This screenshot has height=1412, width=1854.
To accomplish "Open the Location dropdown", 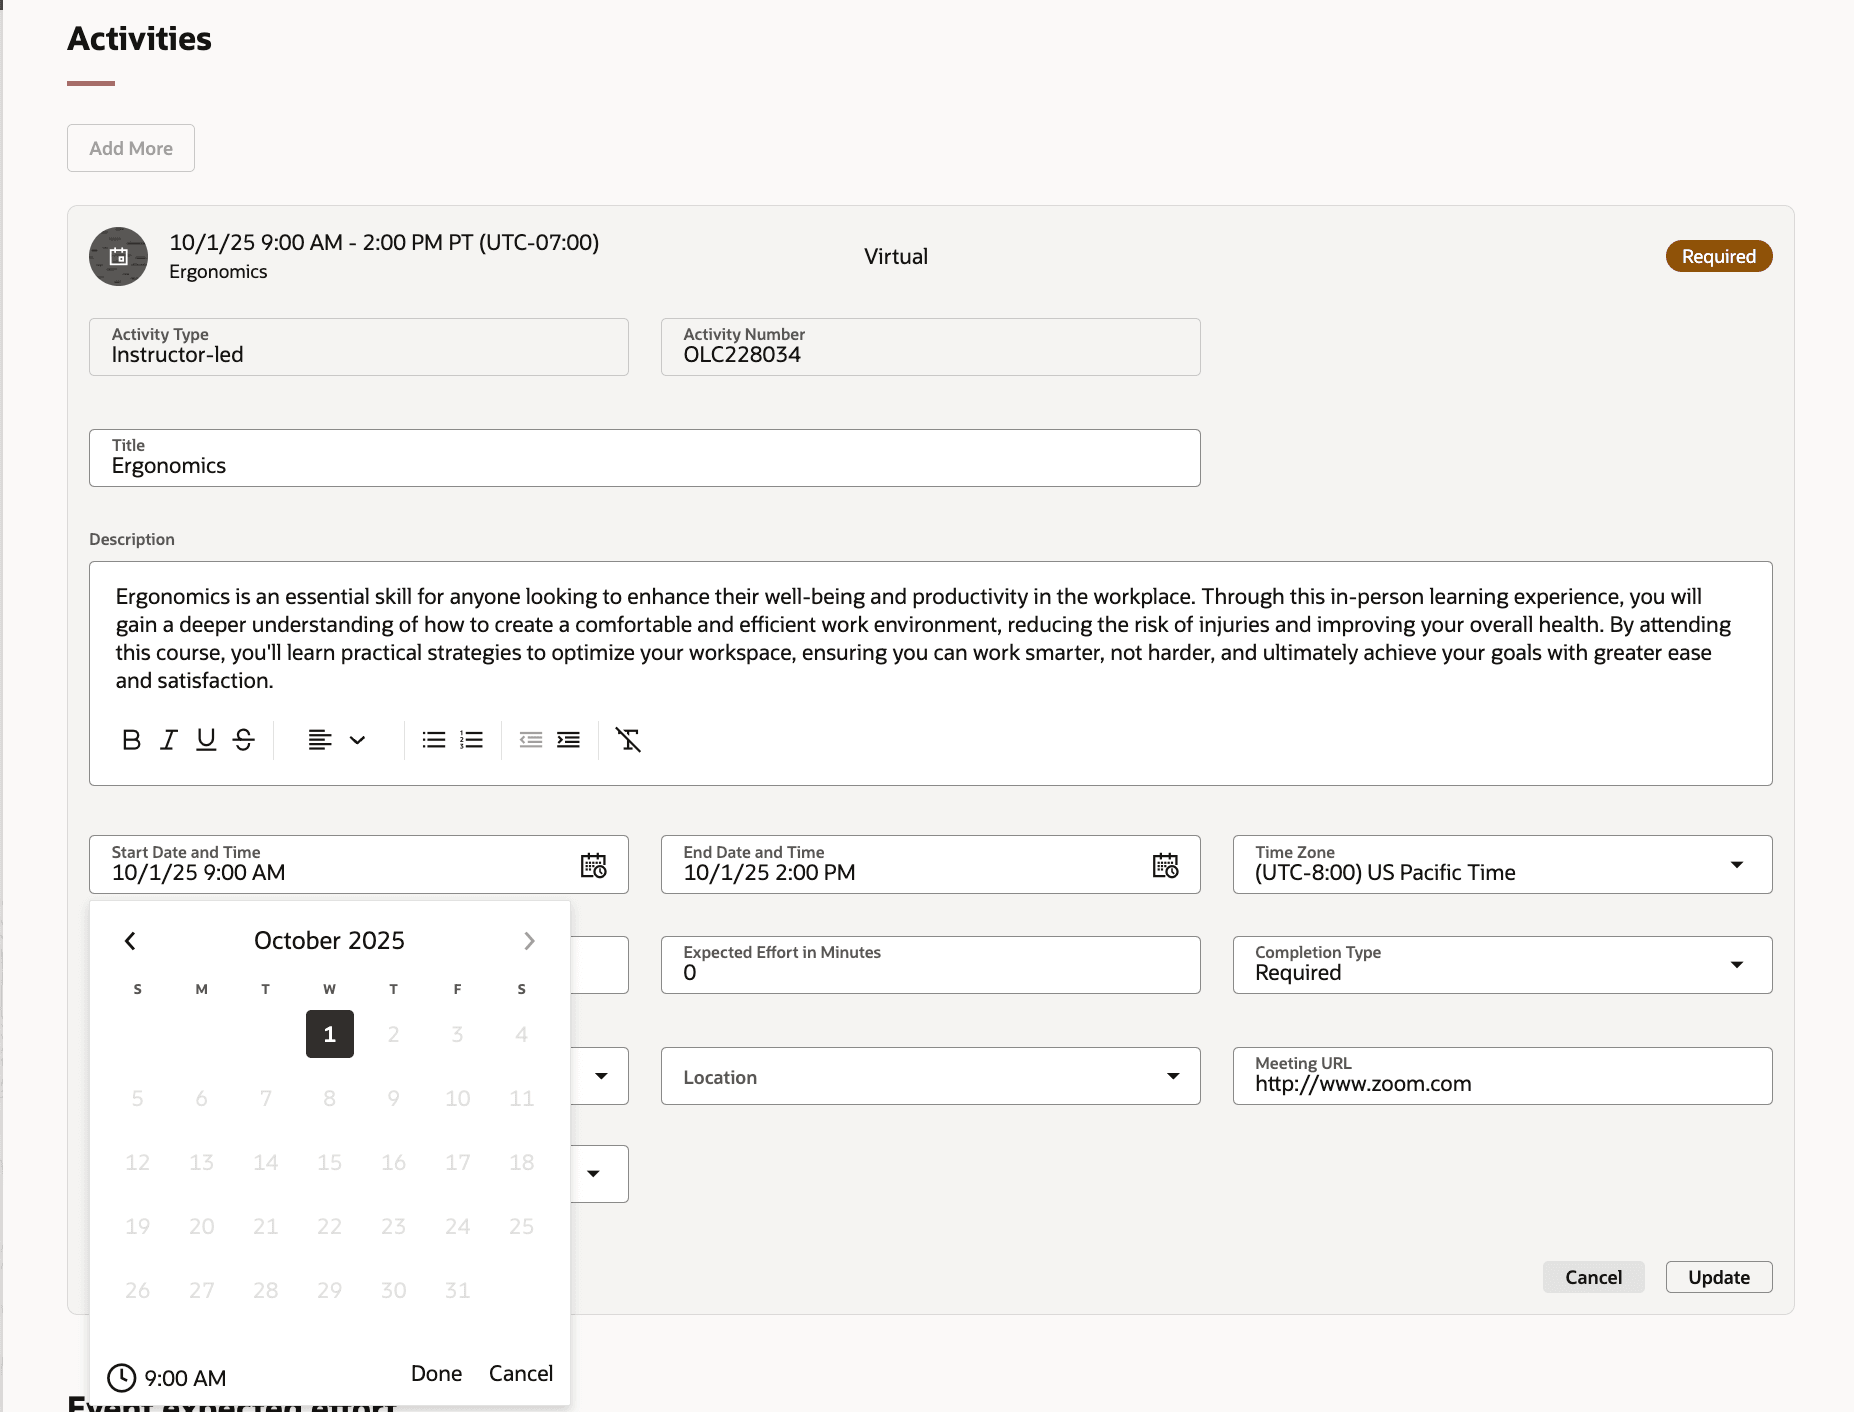I will [1172, 1076].
